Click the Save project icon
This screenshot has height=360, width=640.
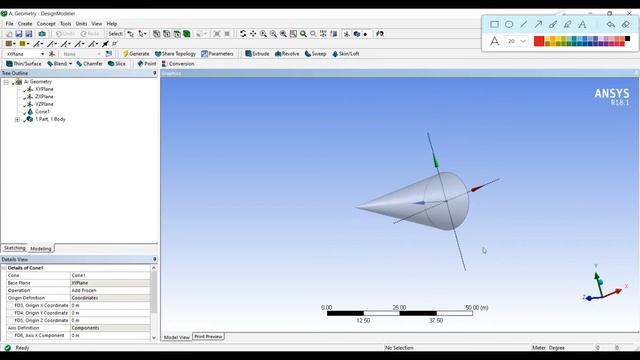point(19,34)
